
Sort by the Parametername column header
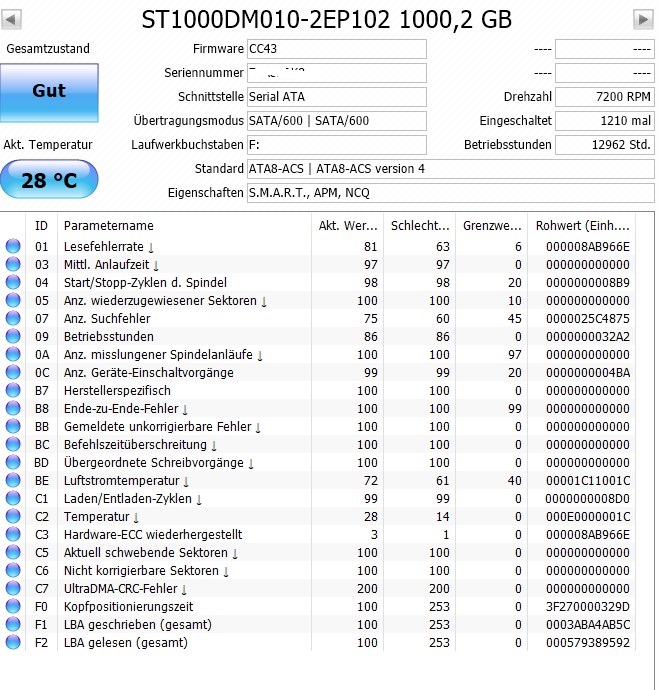coord(184,226)
